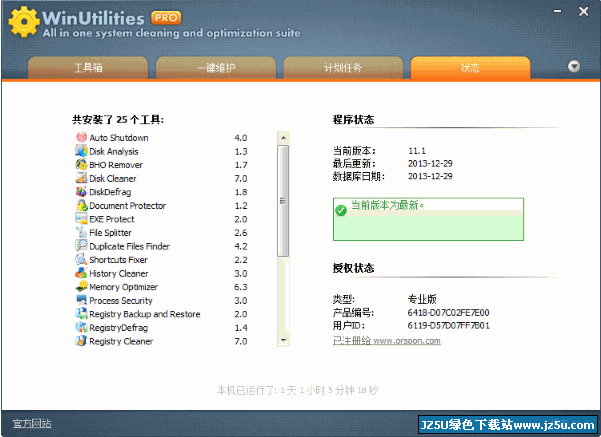
Task: Click the 当前版本为最新 status message
Action: point(388,205)
